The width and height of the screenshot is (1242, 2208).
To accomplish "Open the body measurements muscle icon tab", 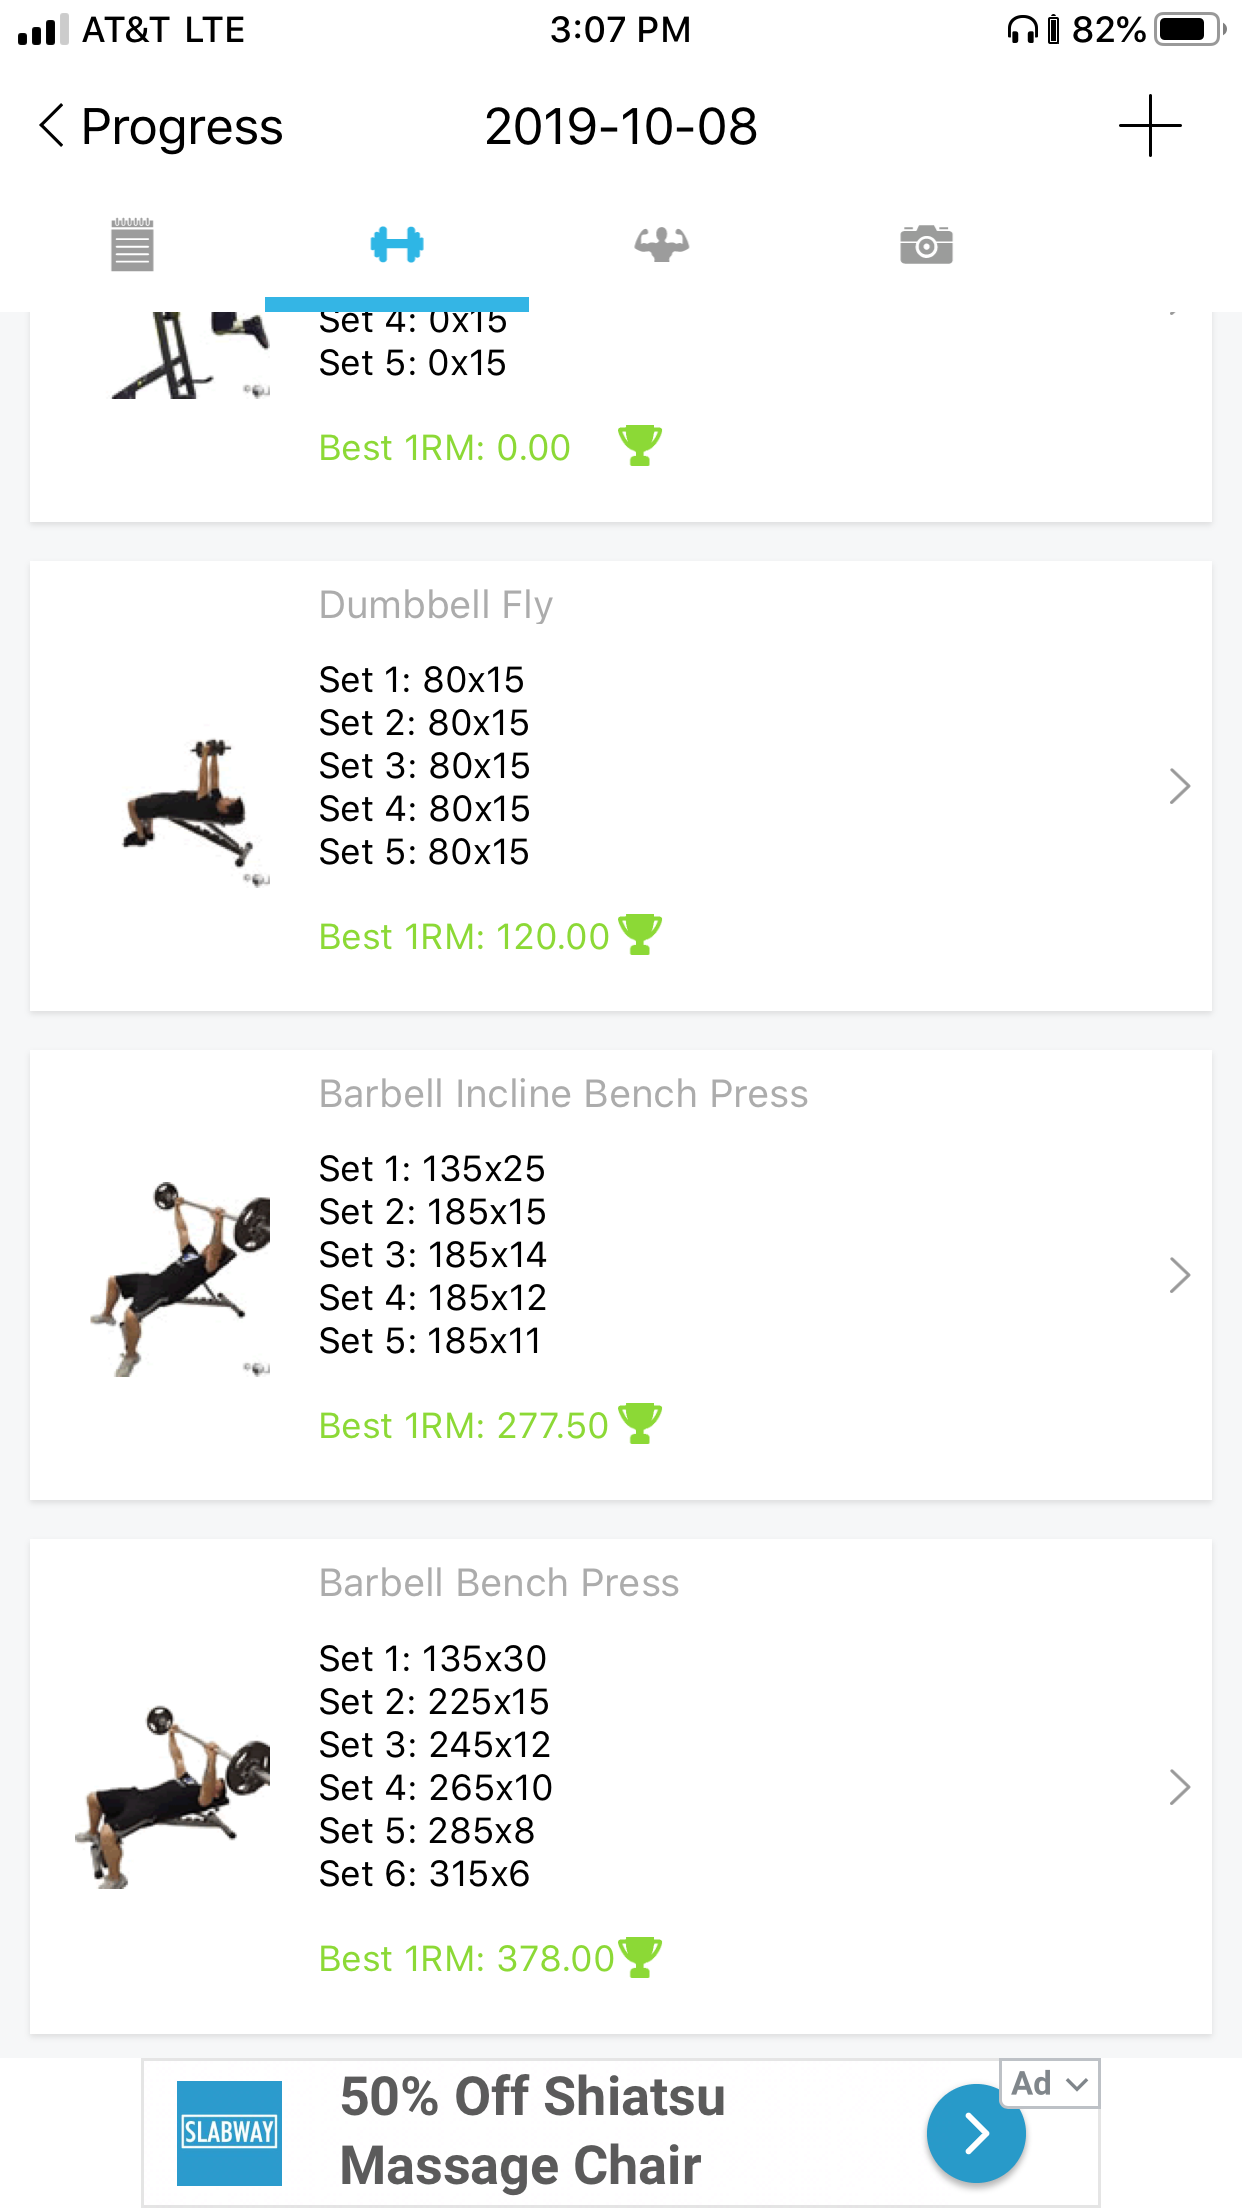I will click(662, 245).
